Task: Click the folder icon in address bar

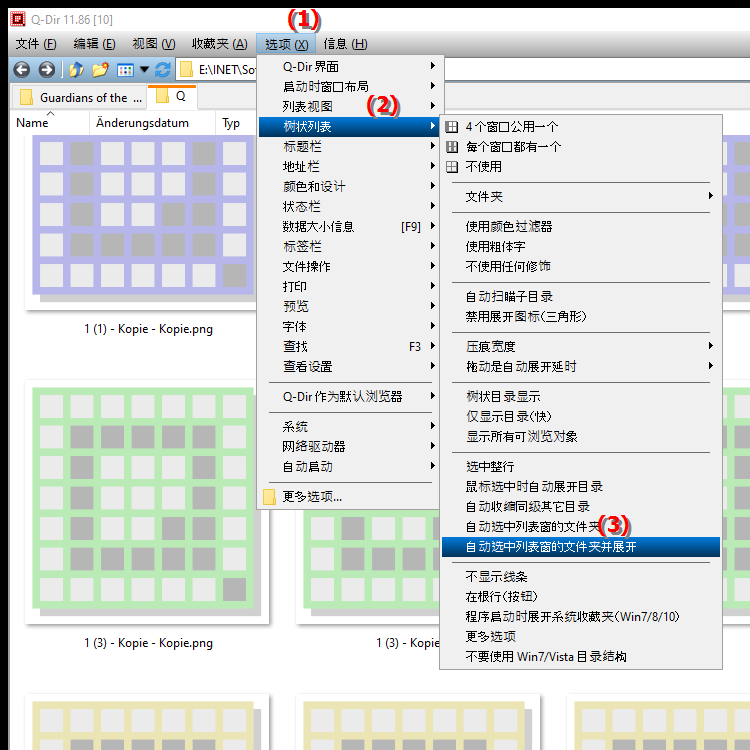Action: coord(186,70)
